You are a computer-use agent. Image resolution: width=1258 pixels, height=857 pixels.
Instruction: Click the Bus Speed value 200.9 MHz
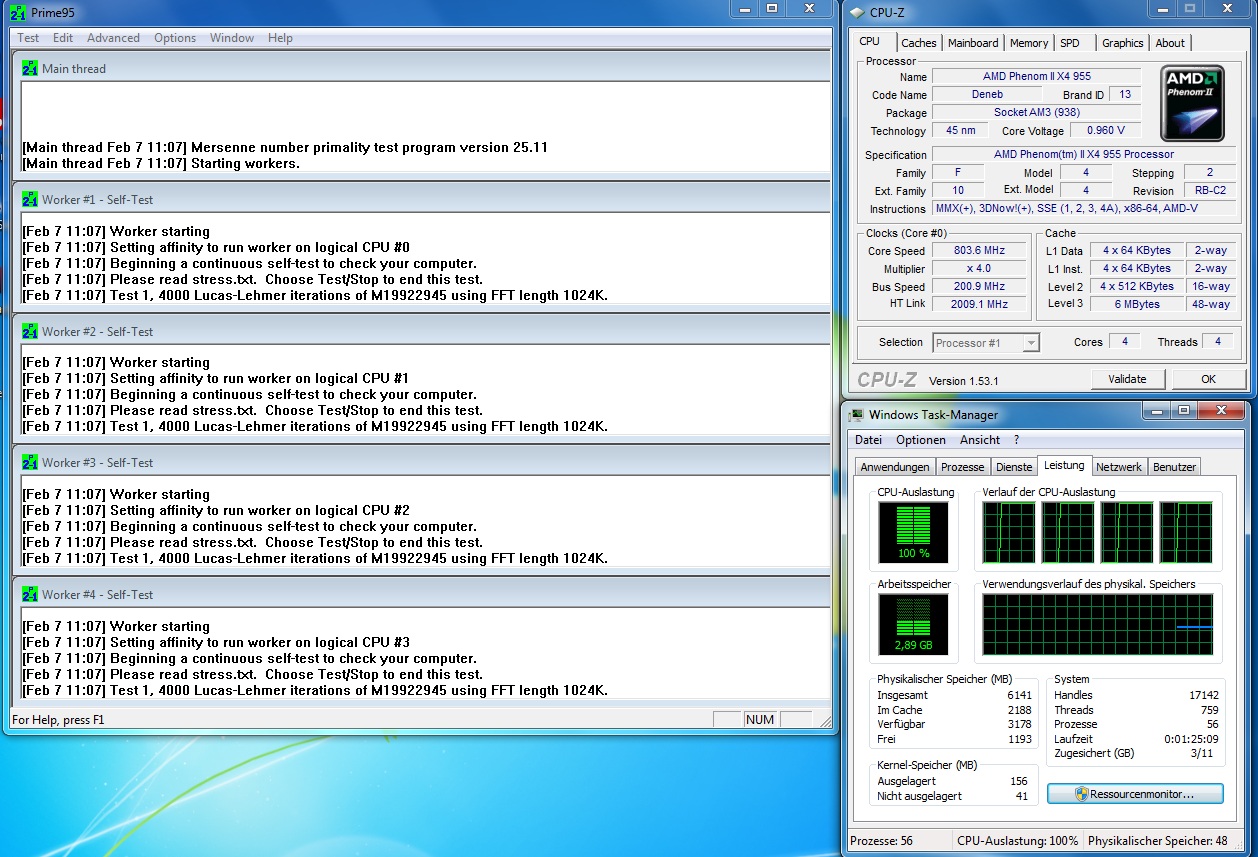(x=979, y=287)
